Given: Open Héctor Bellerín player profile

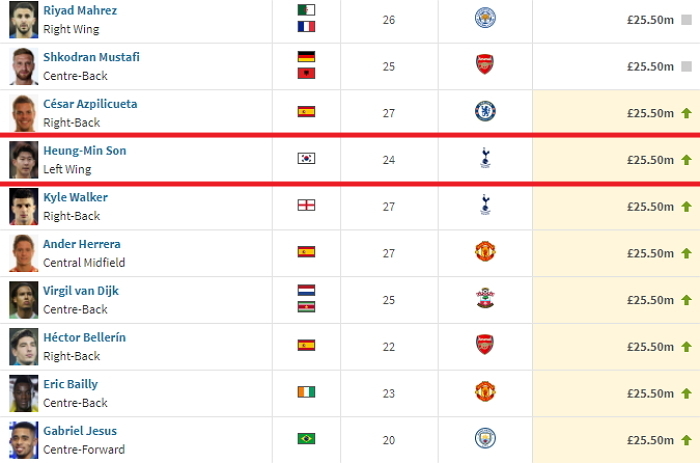Looking at the screenshot, I should (84, 338).
